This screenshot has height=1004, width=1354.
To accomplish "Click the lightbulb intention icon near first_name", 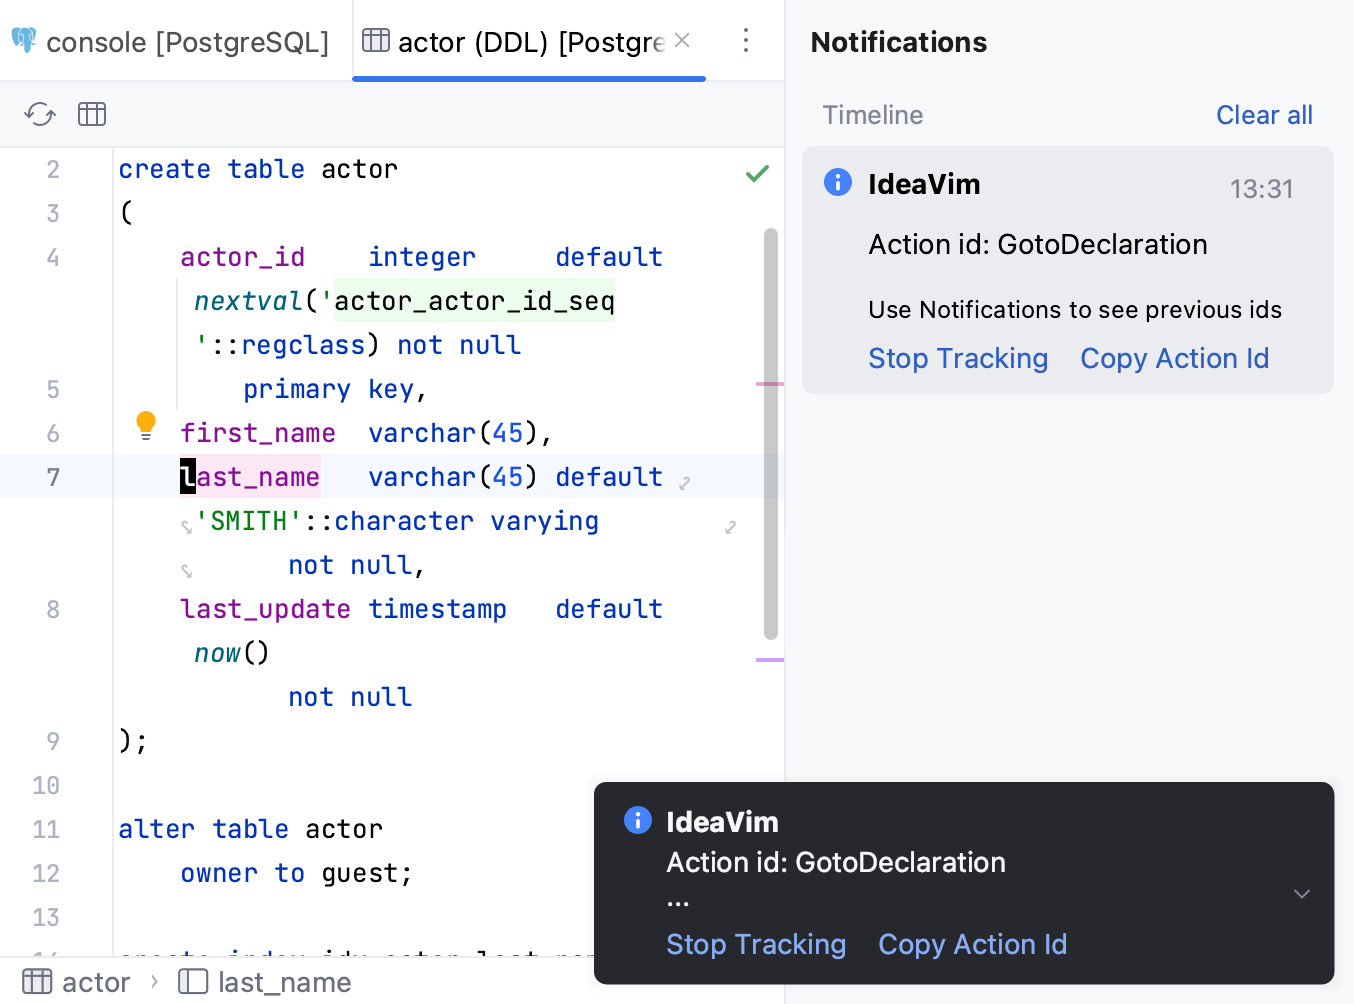I will pos(146,425).
